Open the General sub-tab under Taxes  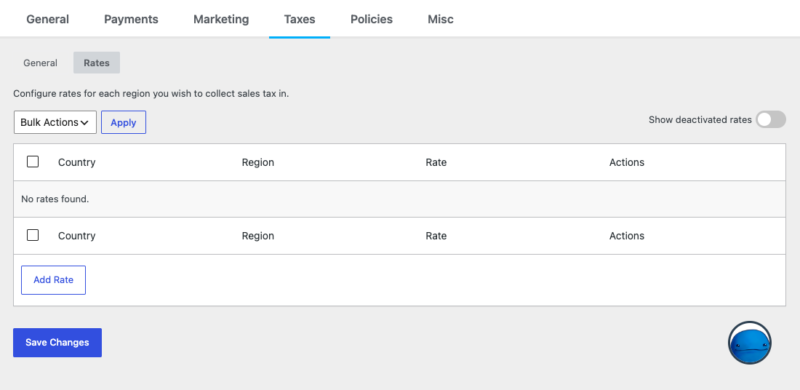point(40,63)
